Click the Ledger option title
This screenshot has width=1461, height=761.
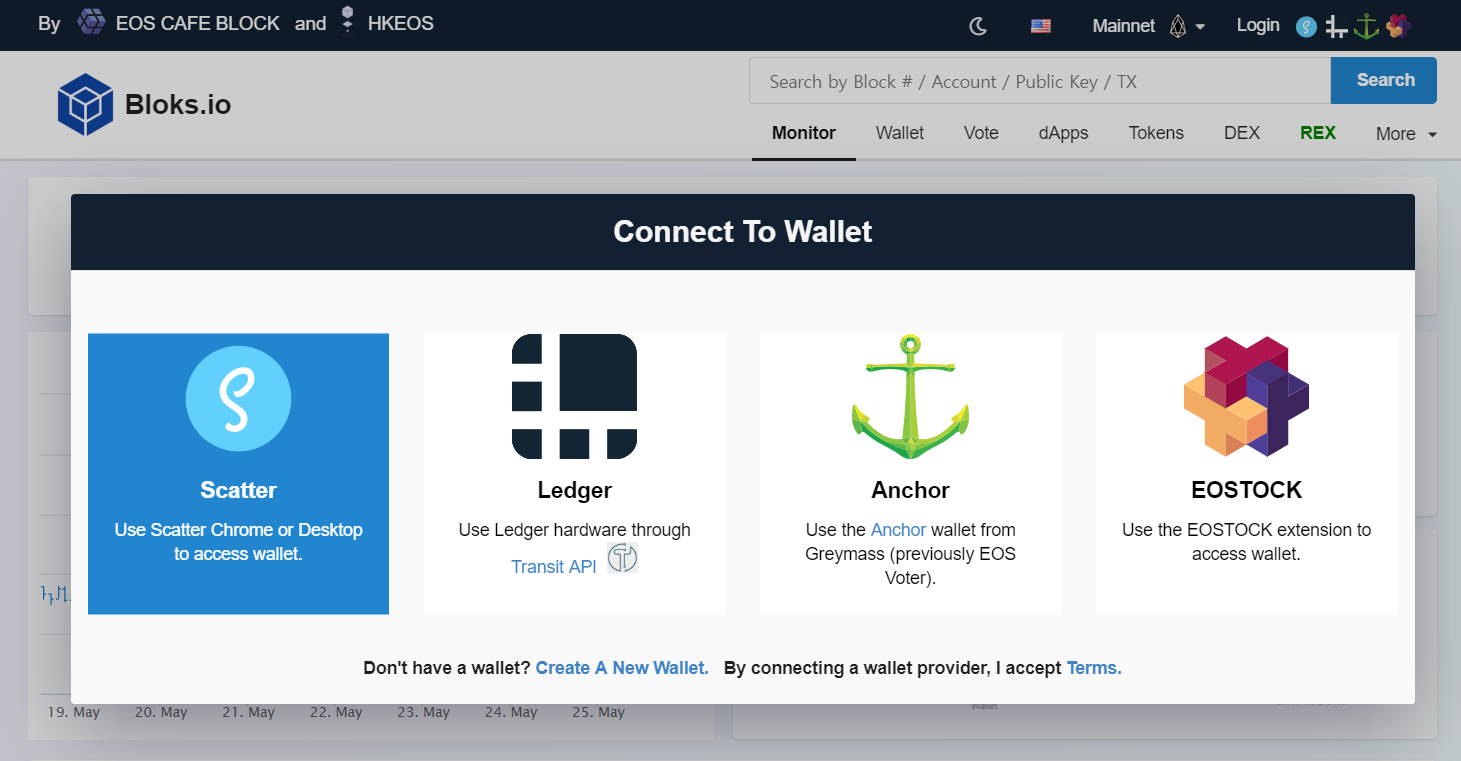(x=574, y=490)
